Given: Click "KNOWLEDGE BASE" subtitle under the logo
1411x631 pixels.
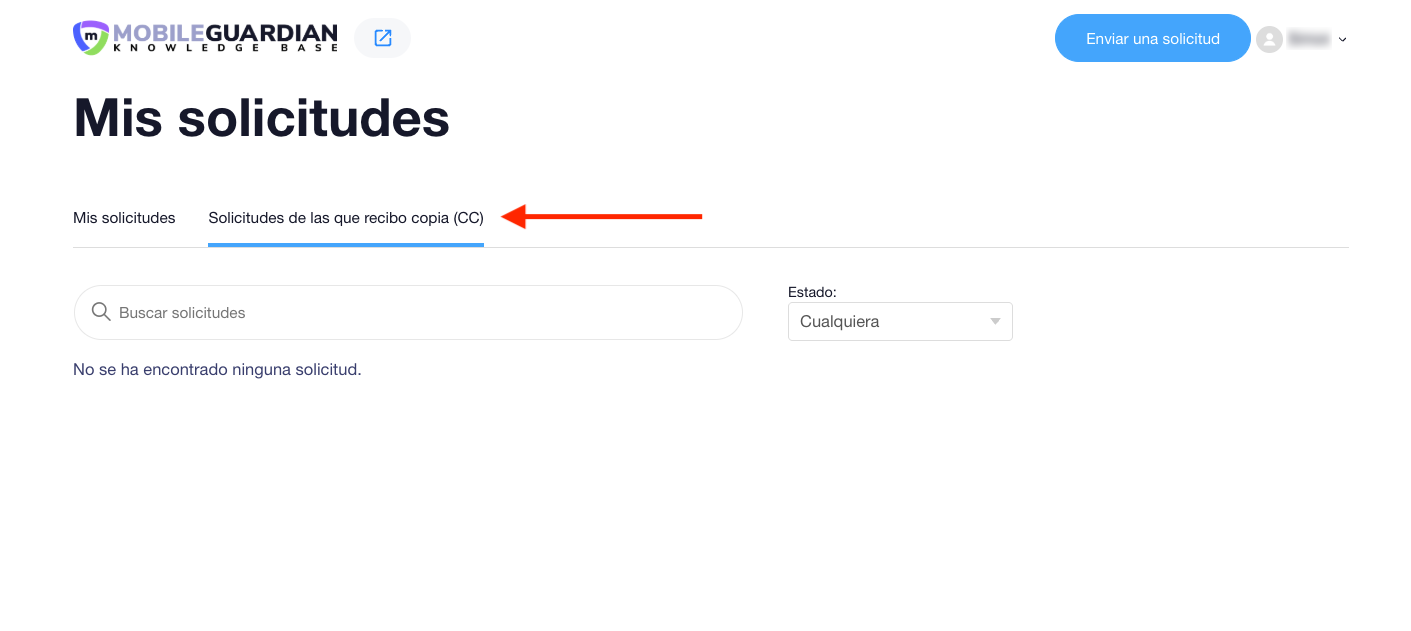Looking at the screenshot, I should [x=225, y=47].
